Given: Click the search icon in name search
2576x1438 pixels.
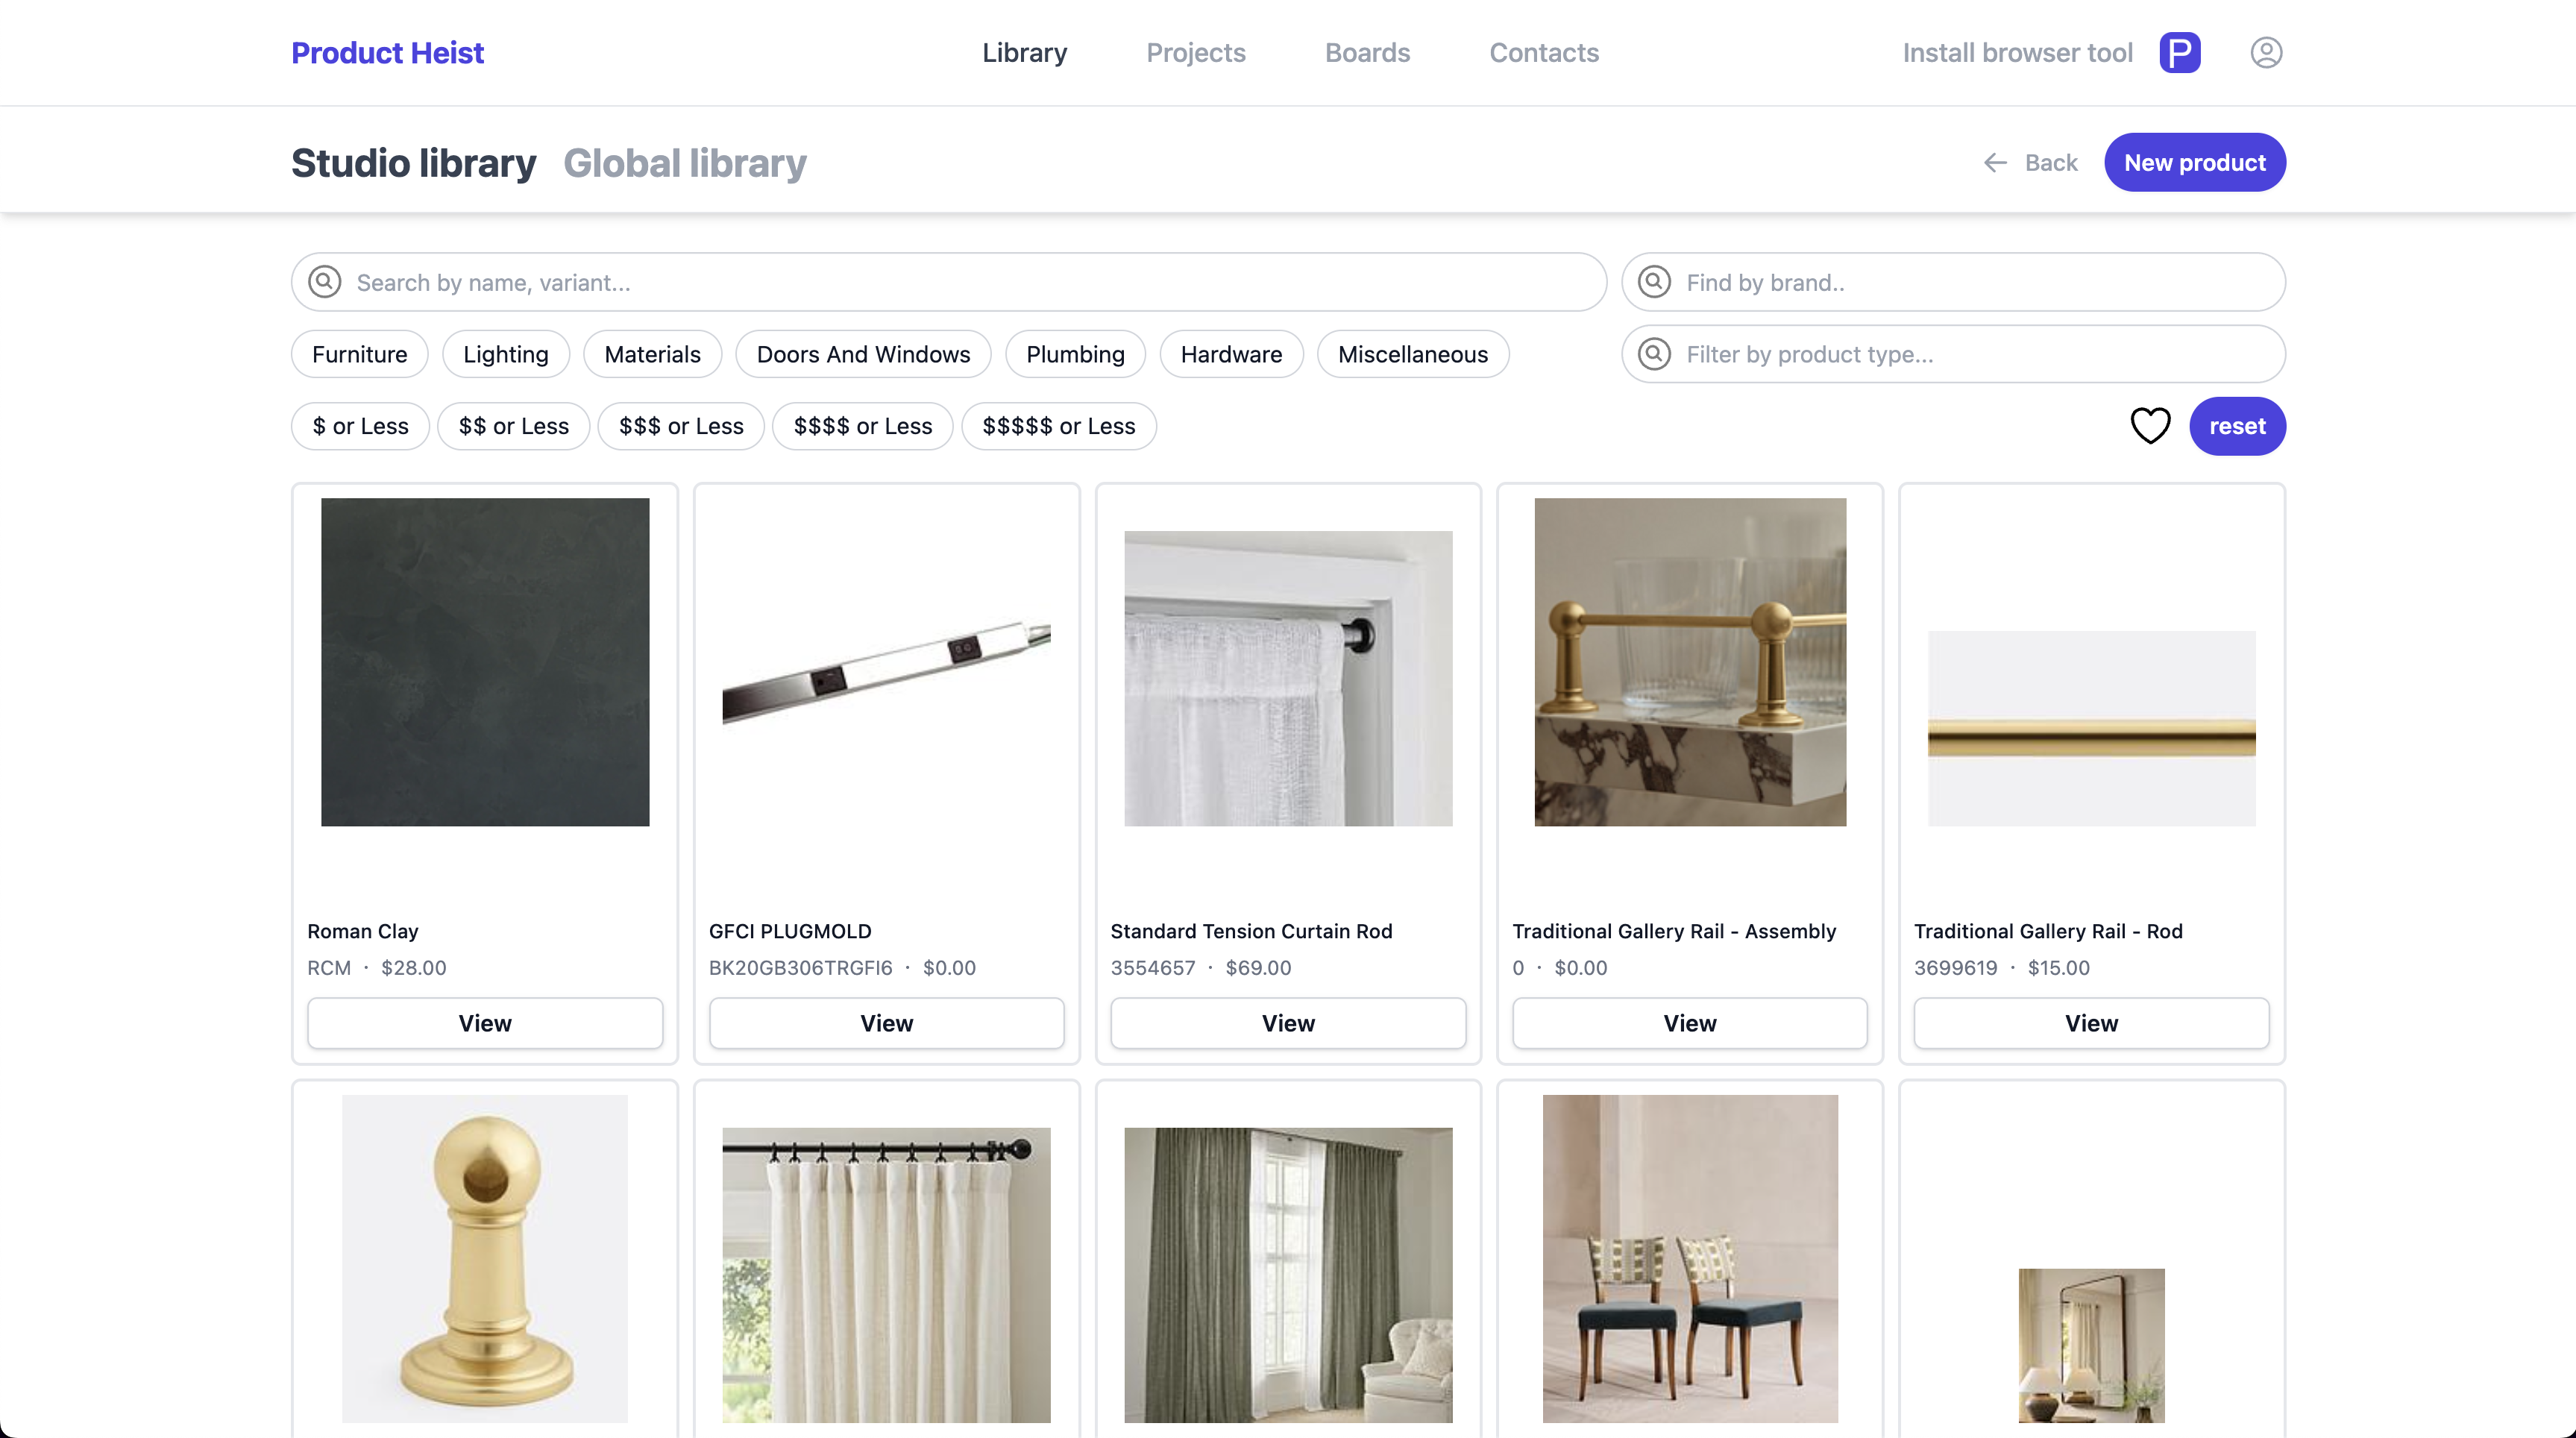Looking at the screenshot, I should point(324,282).
